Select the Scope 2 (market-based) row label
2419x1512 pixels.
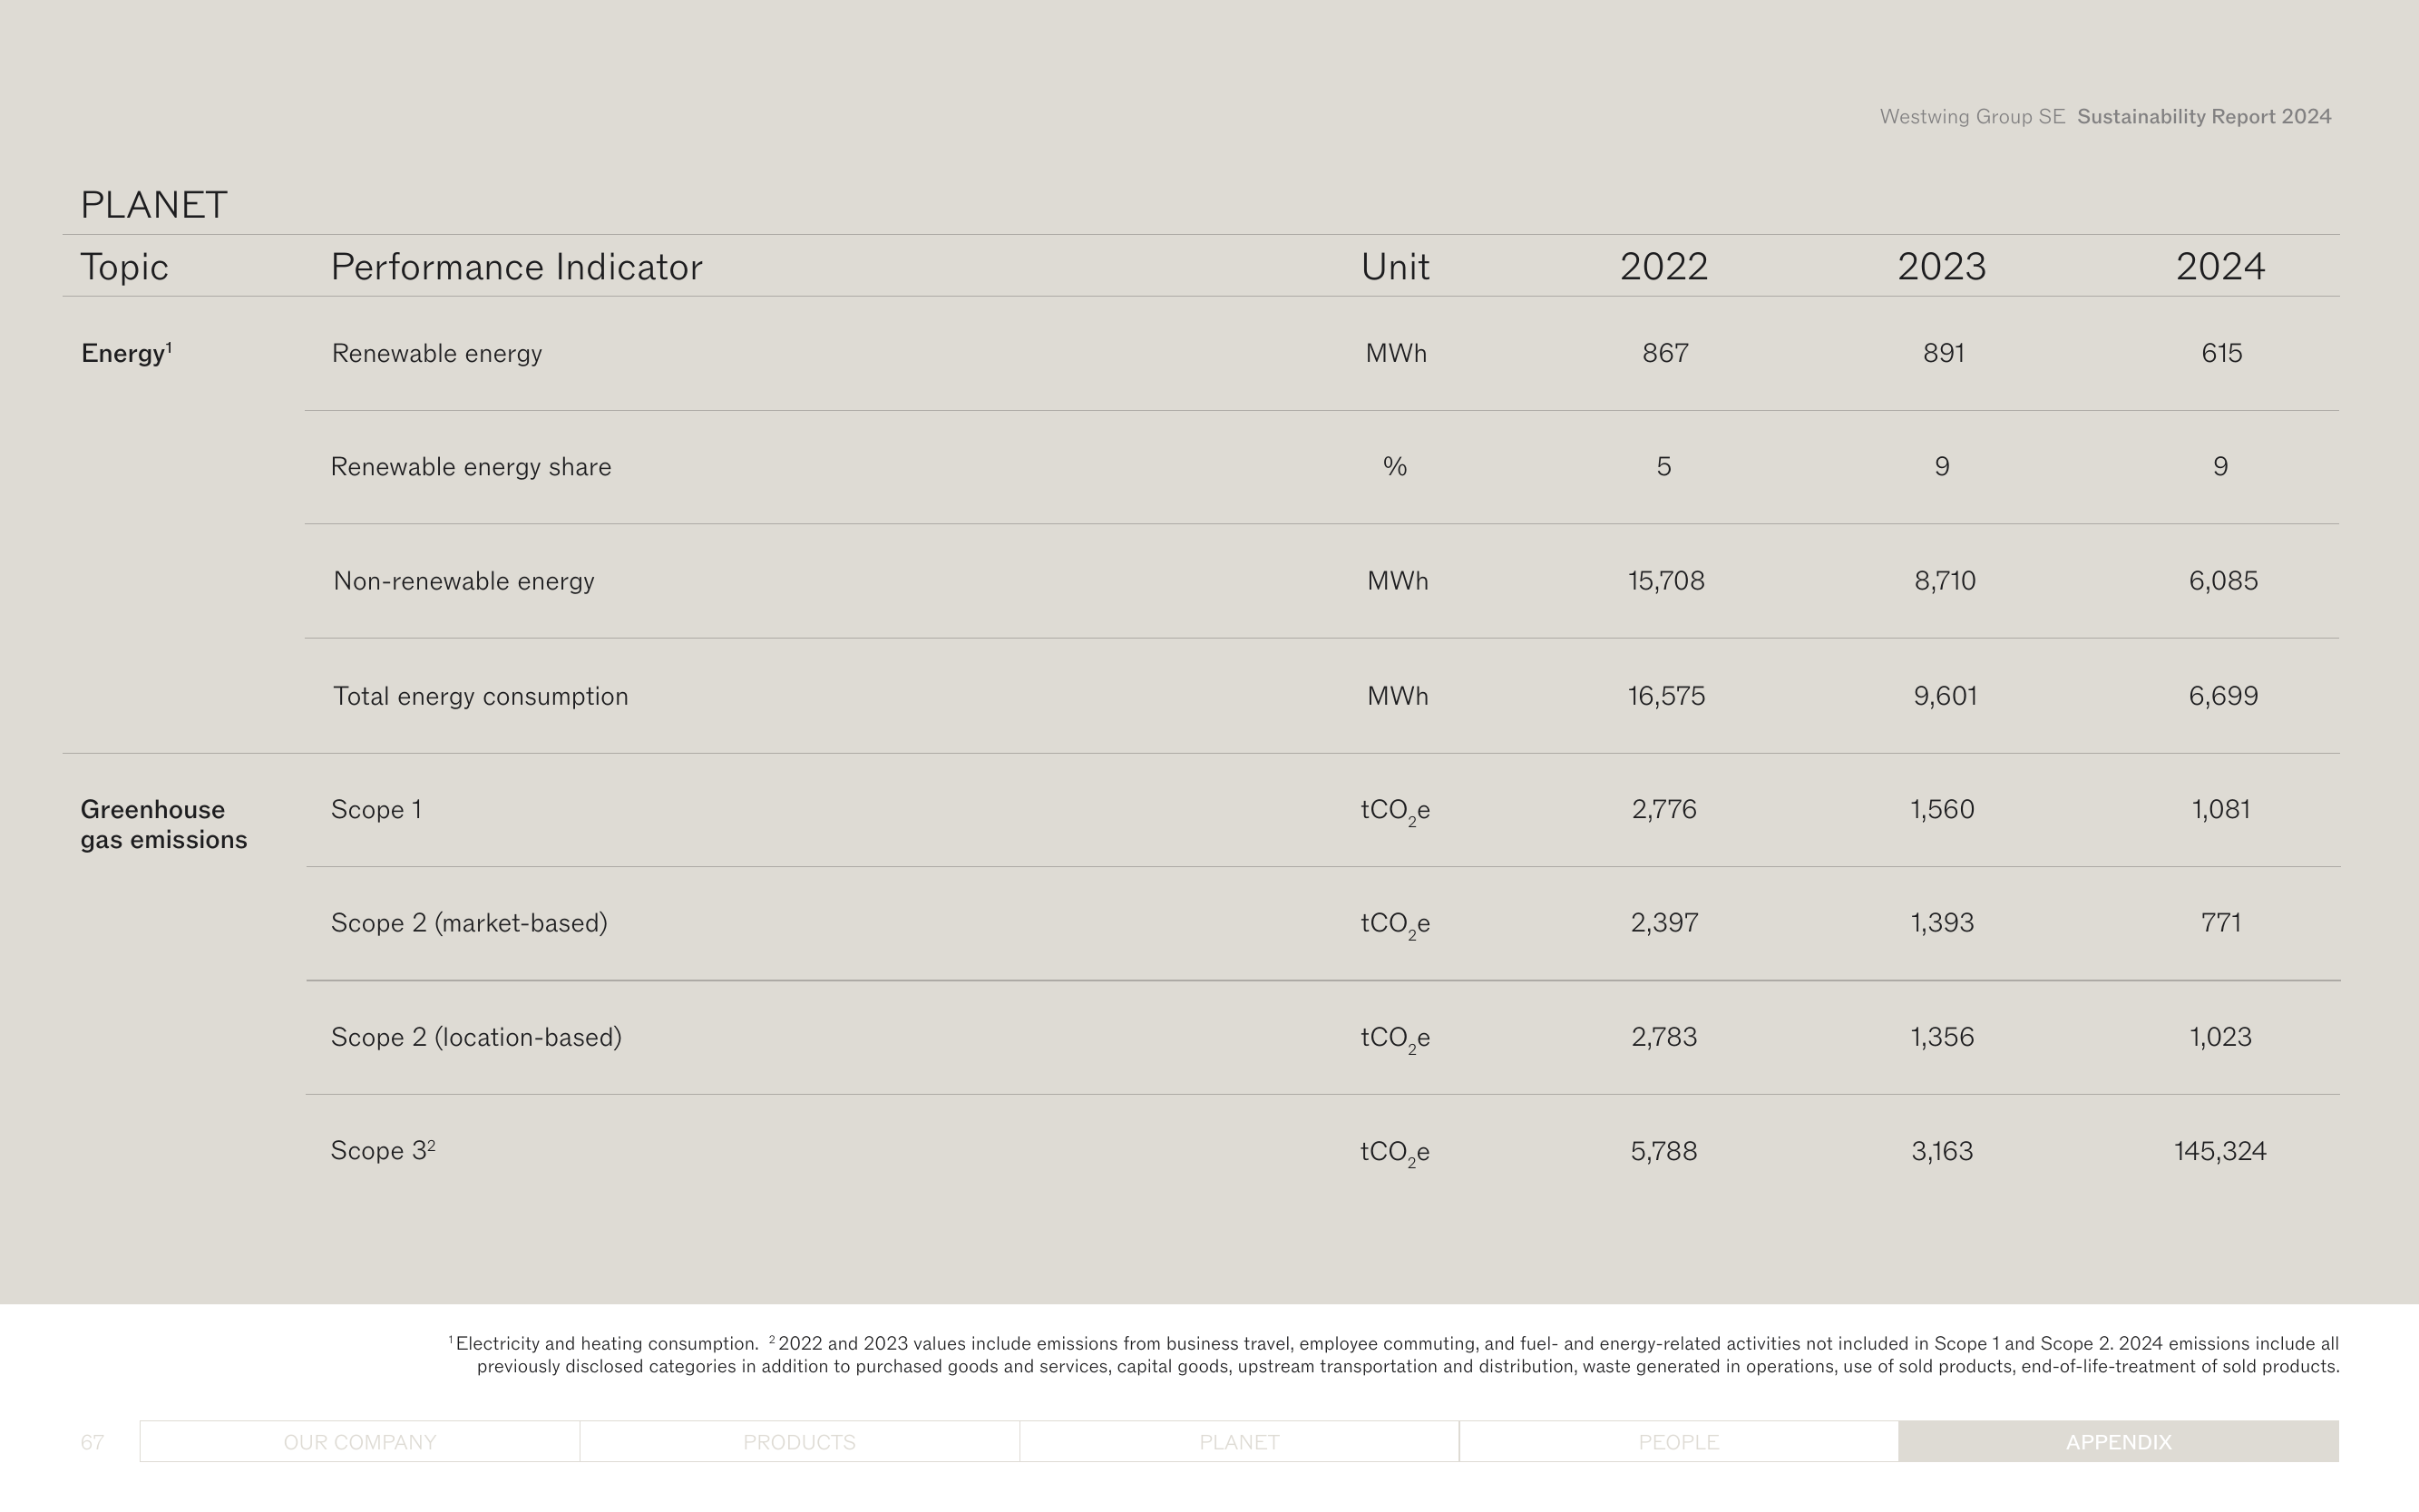[x=469, y=923]
